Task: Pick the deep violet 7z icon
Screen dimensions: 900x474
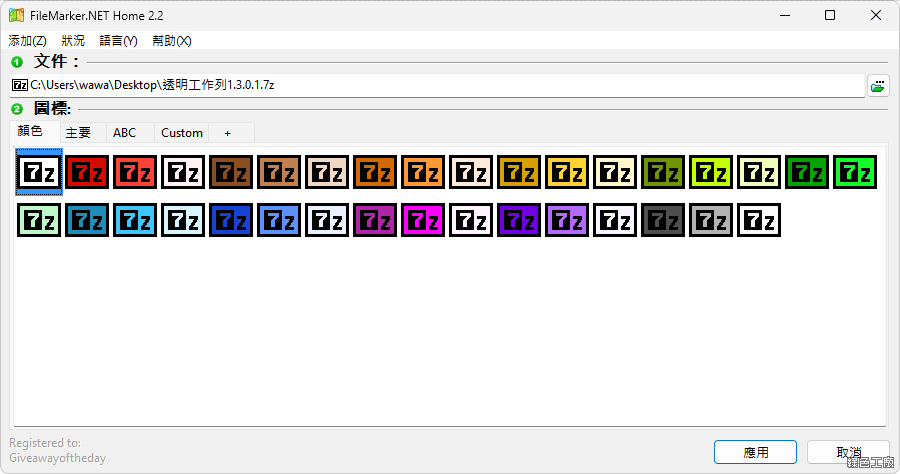Action: click(519, 220)
